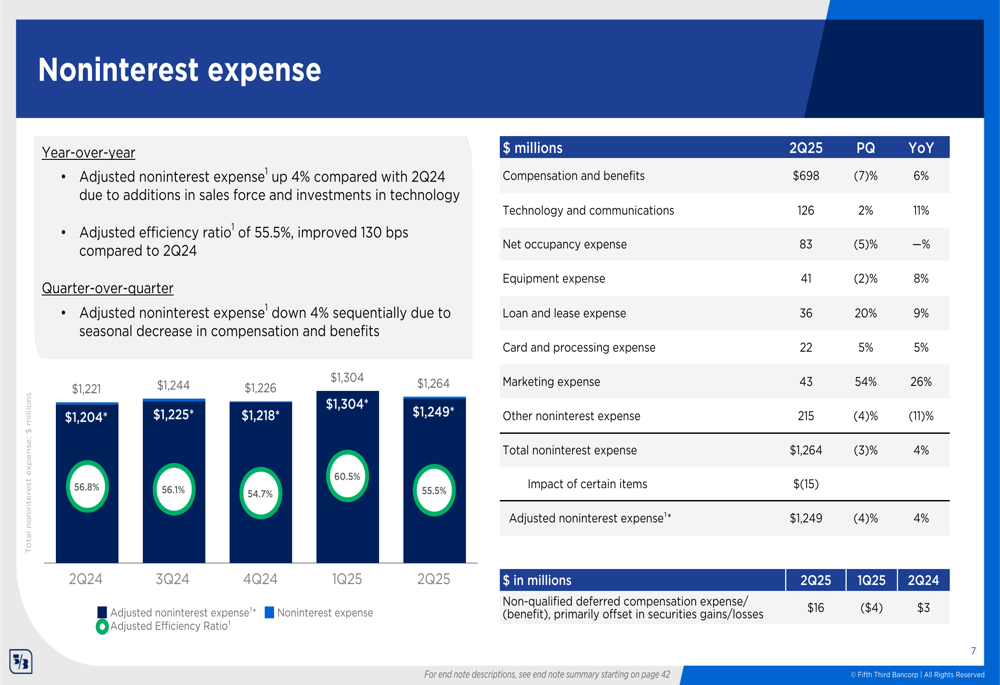Click the 2Q25 efficiency ratio circle 55.5%
The height and width of the screenshot is (685, 1000).
pos(434,490)
